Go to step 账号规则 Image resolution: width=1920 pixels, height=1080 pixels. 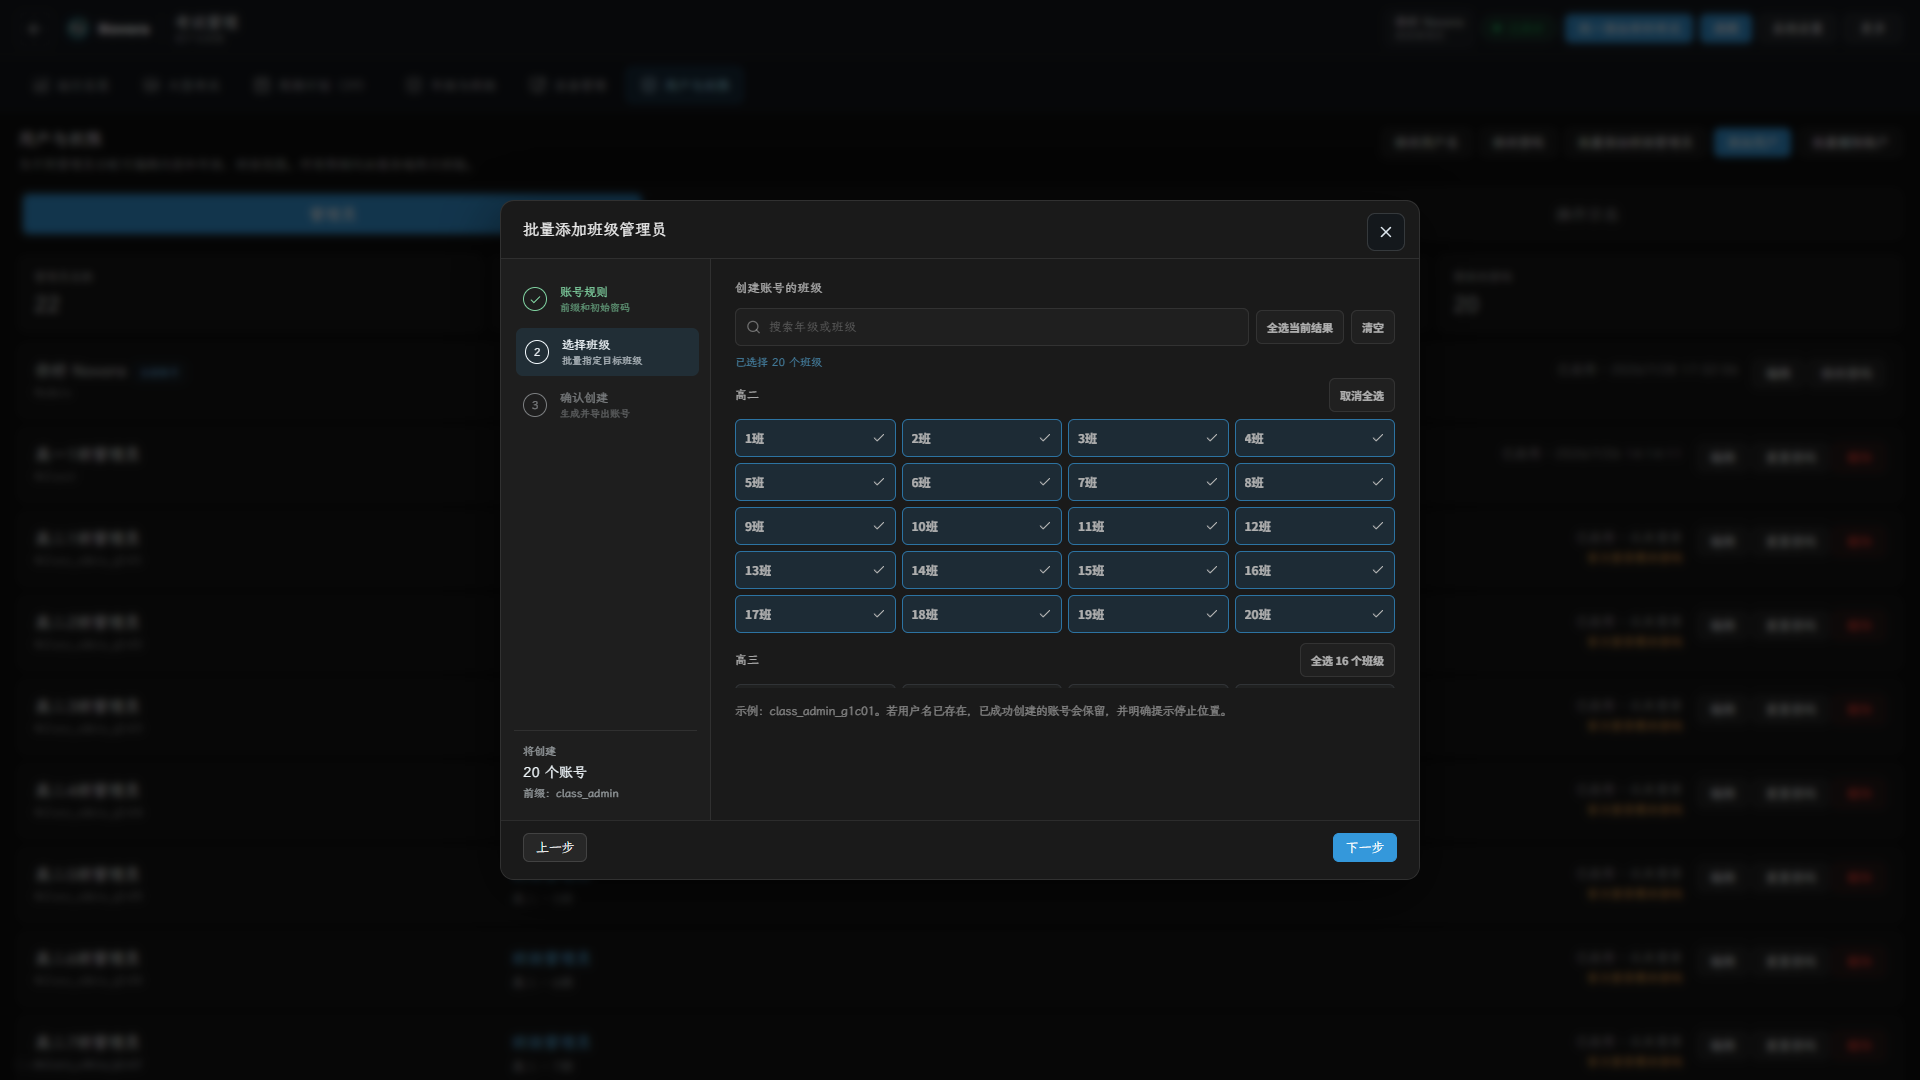pyautogui.click(x=606, y=299)
